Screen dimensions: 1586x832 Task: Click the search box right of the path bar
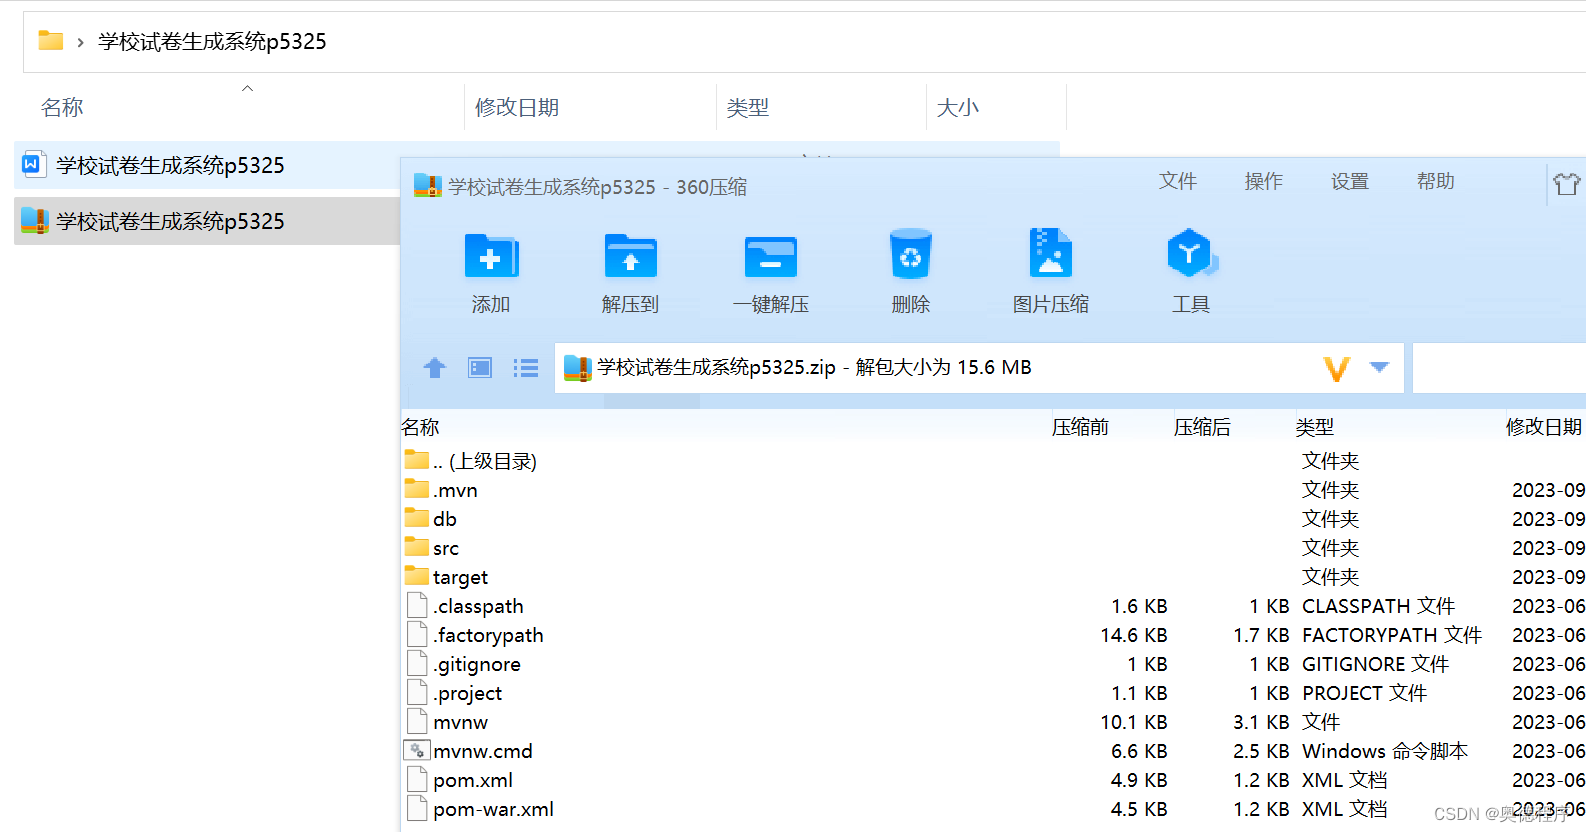(1499, 367)
